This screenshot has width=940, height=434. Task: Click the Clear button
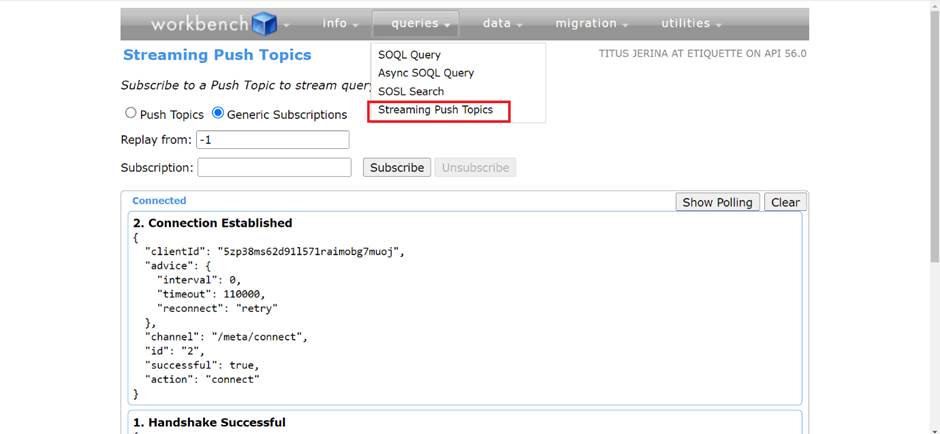tap(785, 202)
